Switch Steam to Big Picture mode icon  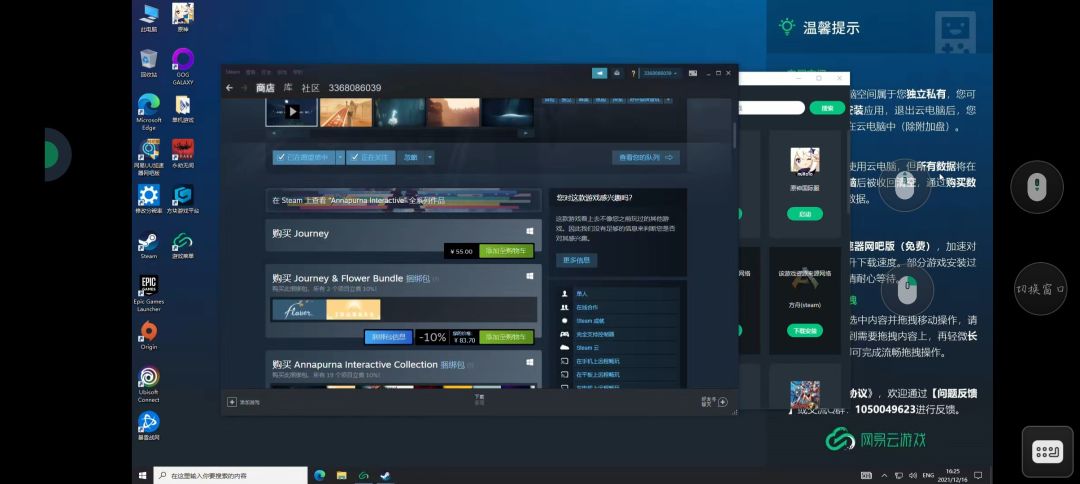click(x=692, y=73)
